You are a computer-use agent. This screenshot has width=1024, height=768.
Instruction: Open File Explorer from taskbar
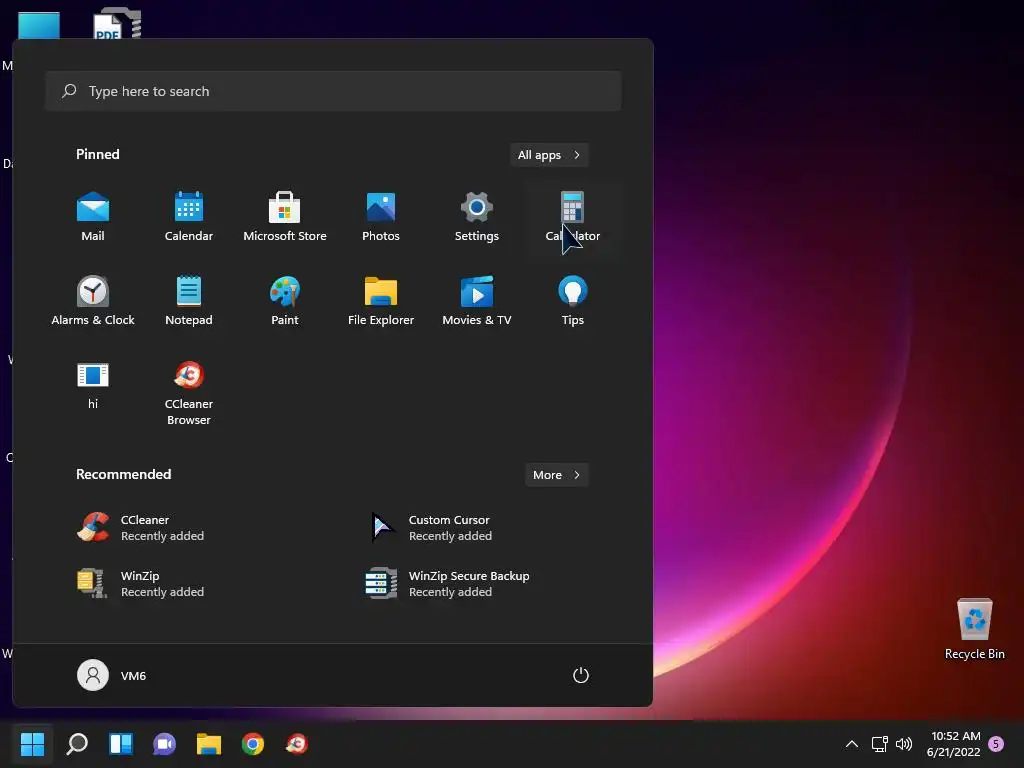209,744
